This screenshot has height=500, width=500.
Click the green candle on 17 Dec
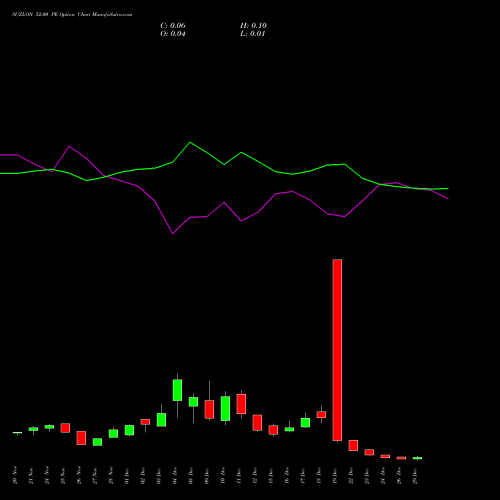coord(305,422)
